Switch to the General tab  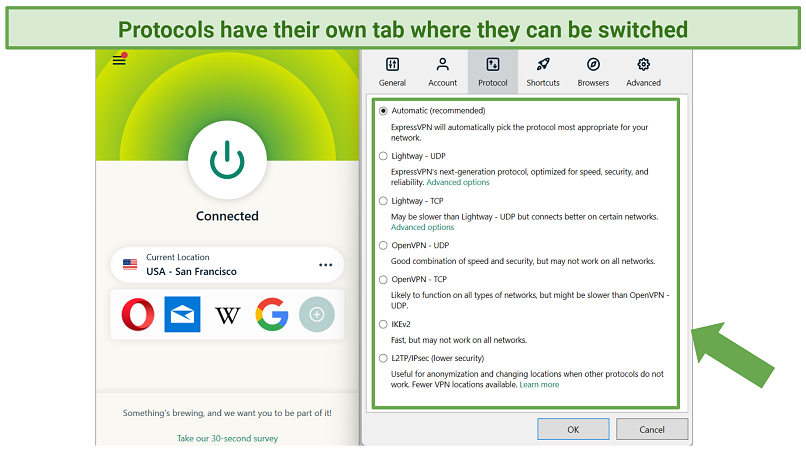[392, 72]
